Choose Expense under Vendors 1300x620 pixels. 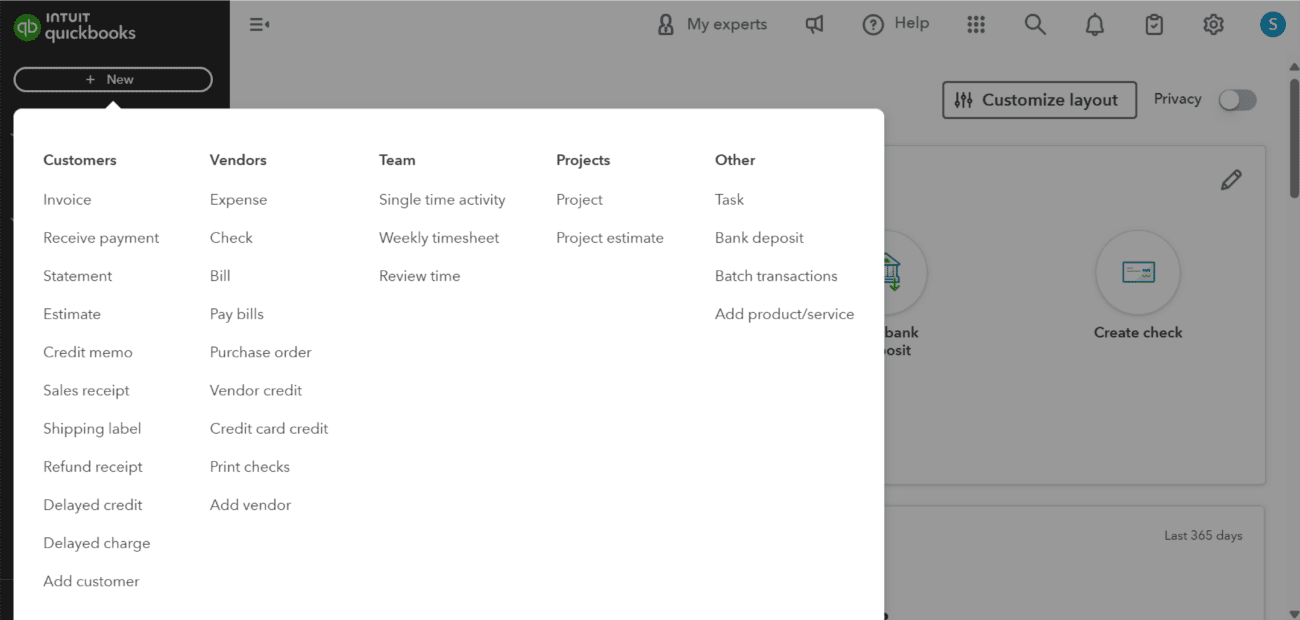click(x=238, y=200)
